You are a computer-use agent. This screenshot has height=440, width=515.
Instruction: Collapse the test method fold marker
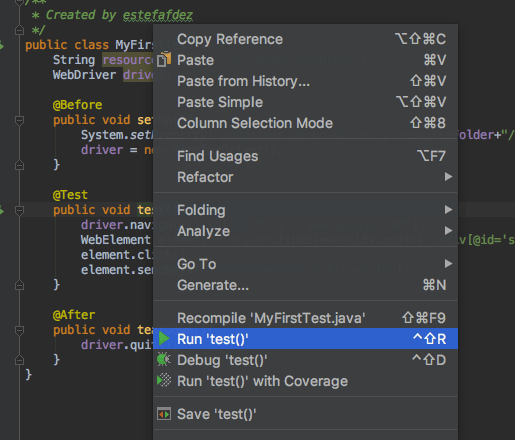click(20, 210)
